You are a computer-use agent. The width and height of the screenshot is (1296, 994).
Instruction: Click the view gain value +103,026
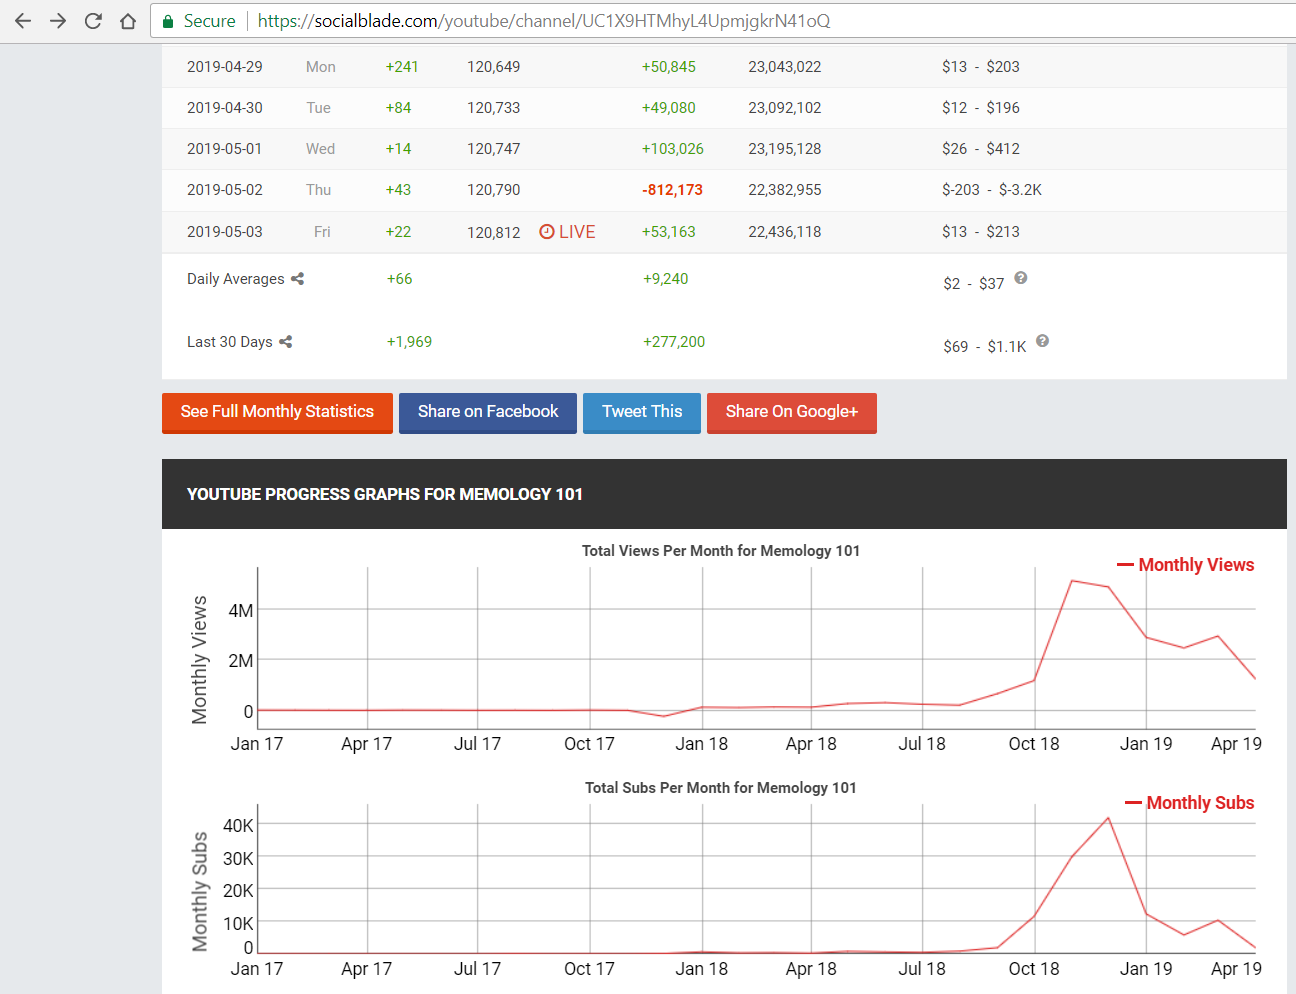coord(673,149)
